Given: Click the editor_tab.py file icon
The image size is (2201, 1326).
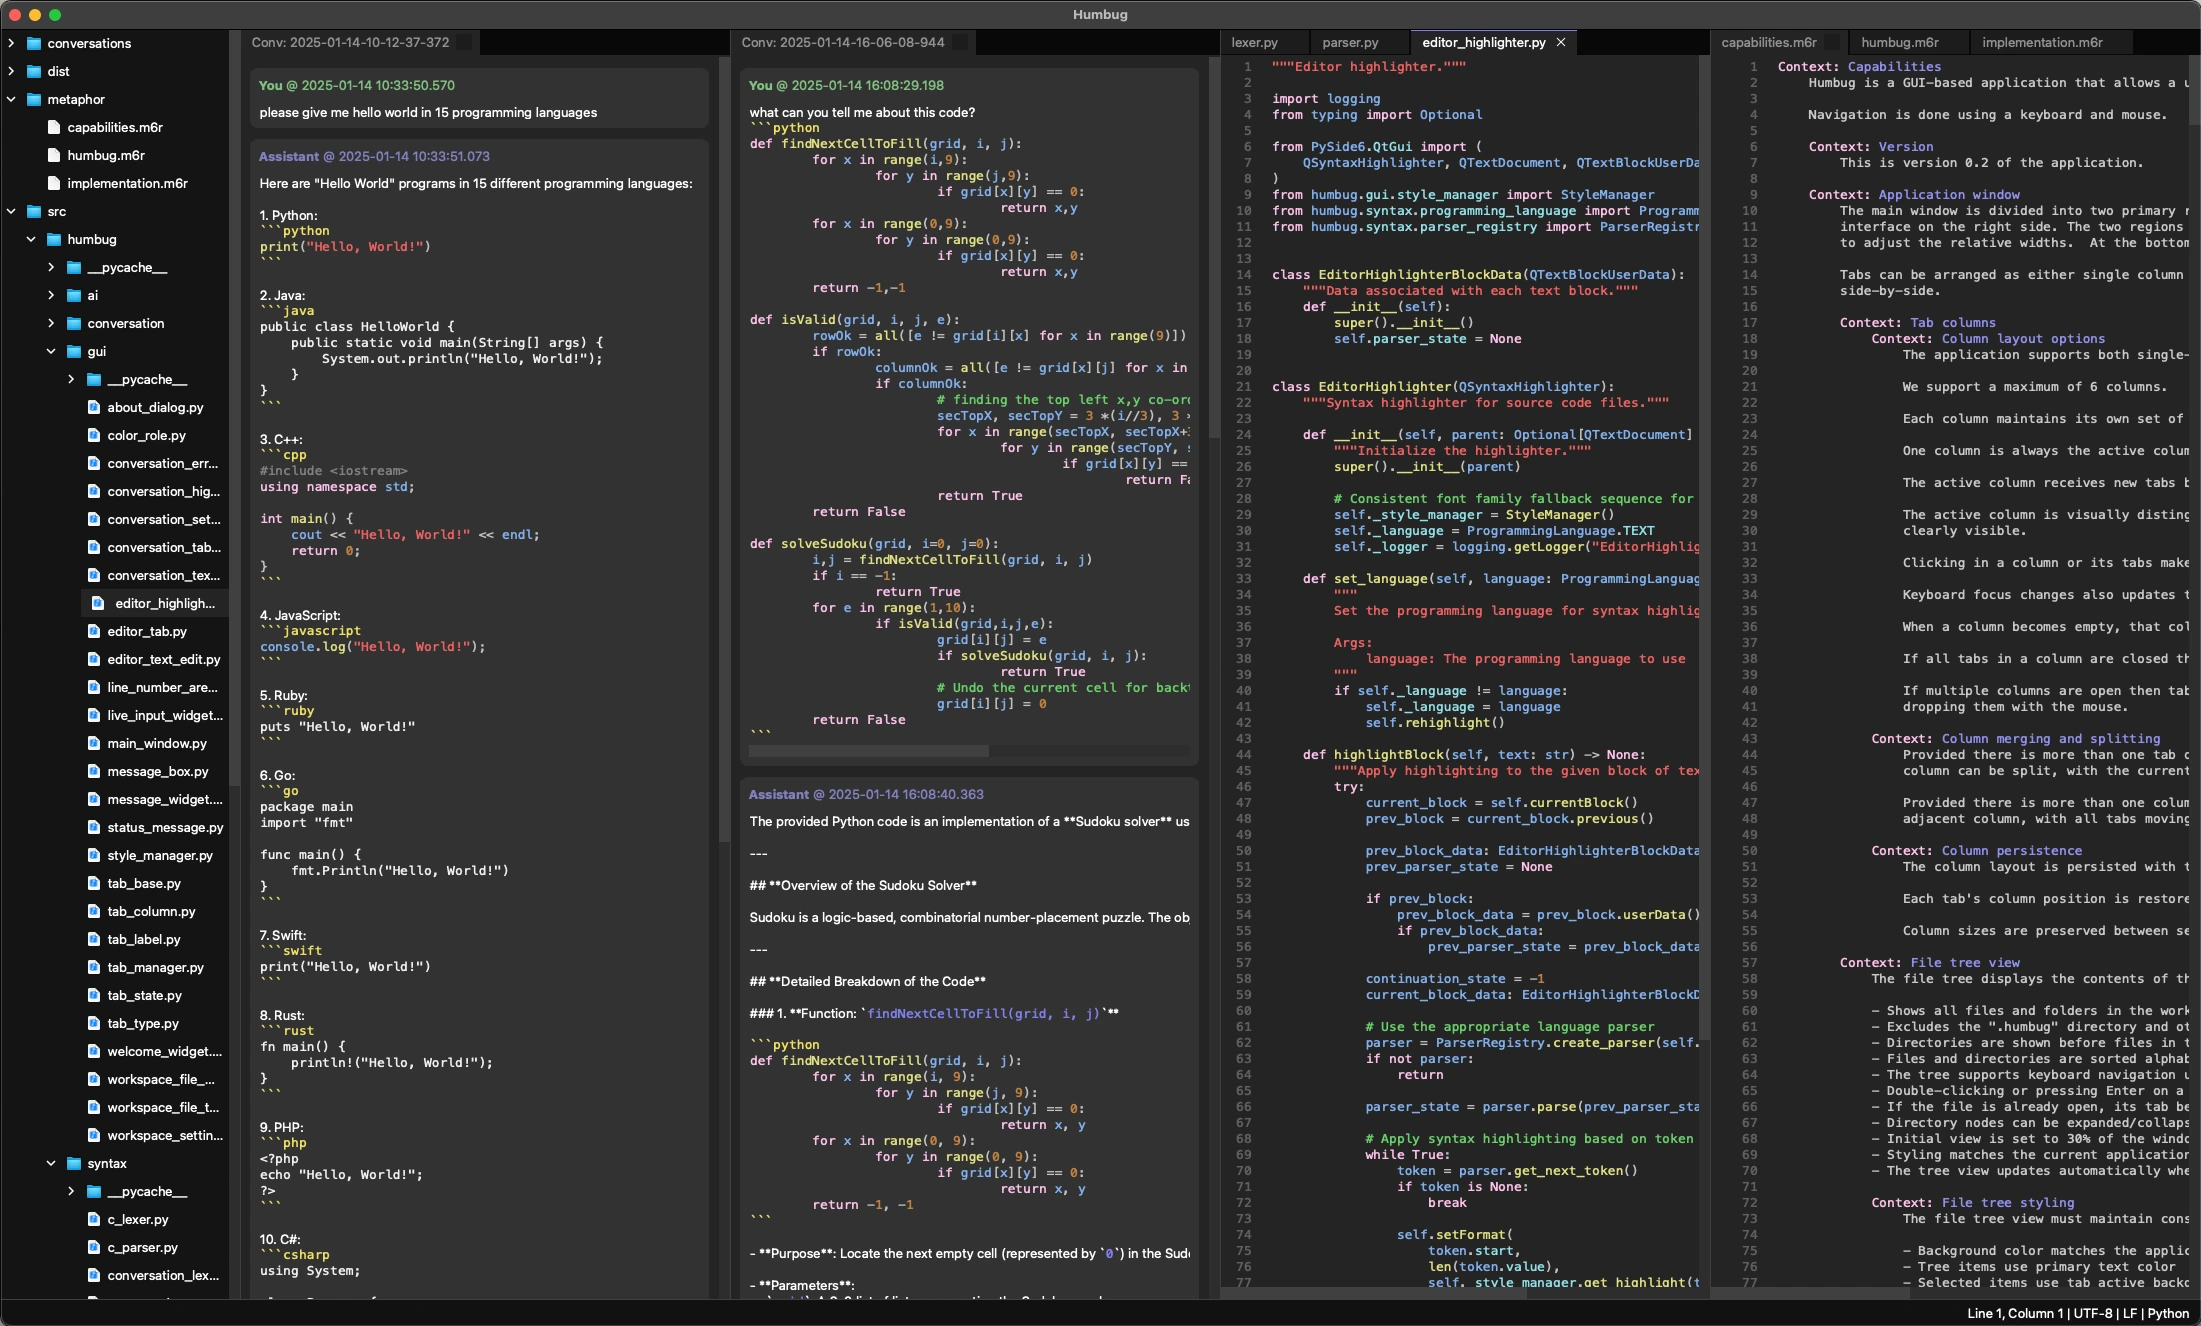Looking at the screenshot, I should click(94, 631).
